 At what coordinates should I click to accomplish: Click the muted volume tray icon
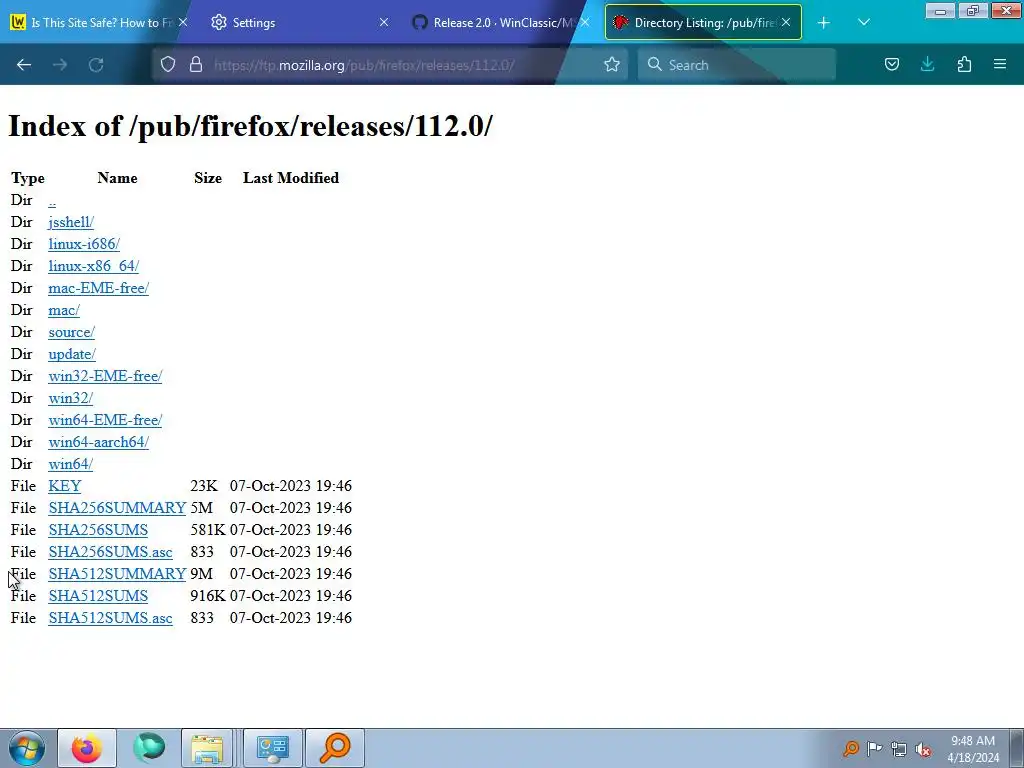pyautogui.click(x=923, y=748)
